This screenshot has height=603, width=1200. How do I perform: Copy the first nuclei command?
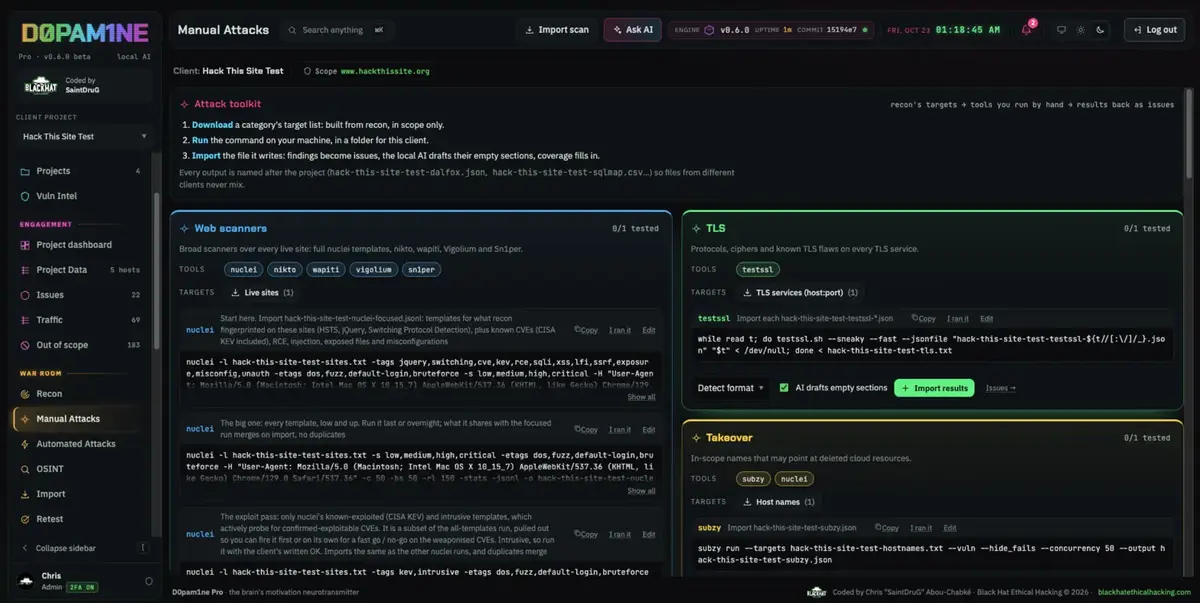pos(586,330)
